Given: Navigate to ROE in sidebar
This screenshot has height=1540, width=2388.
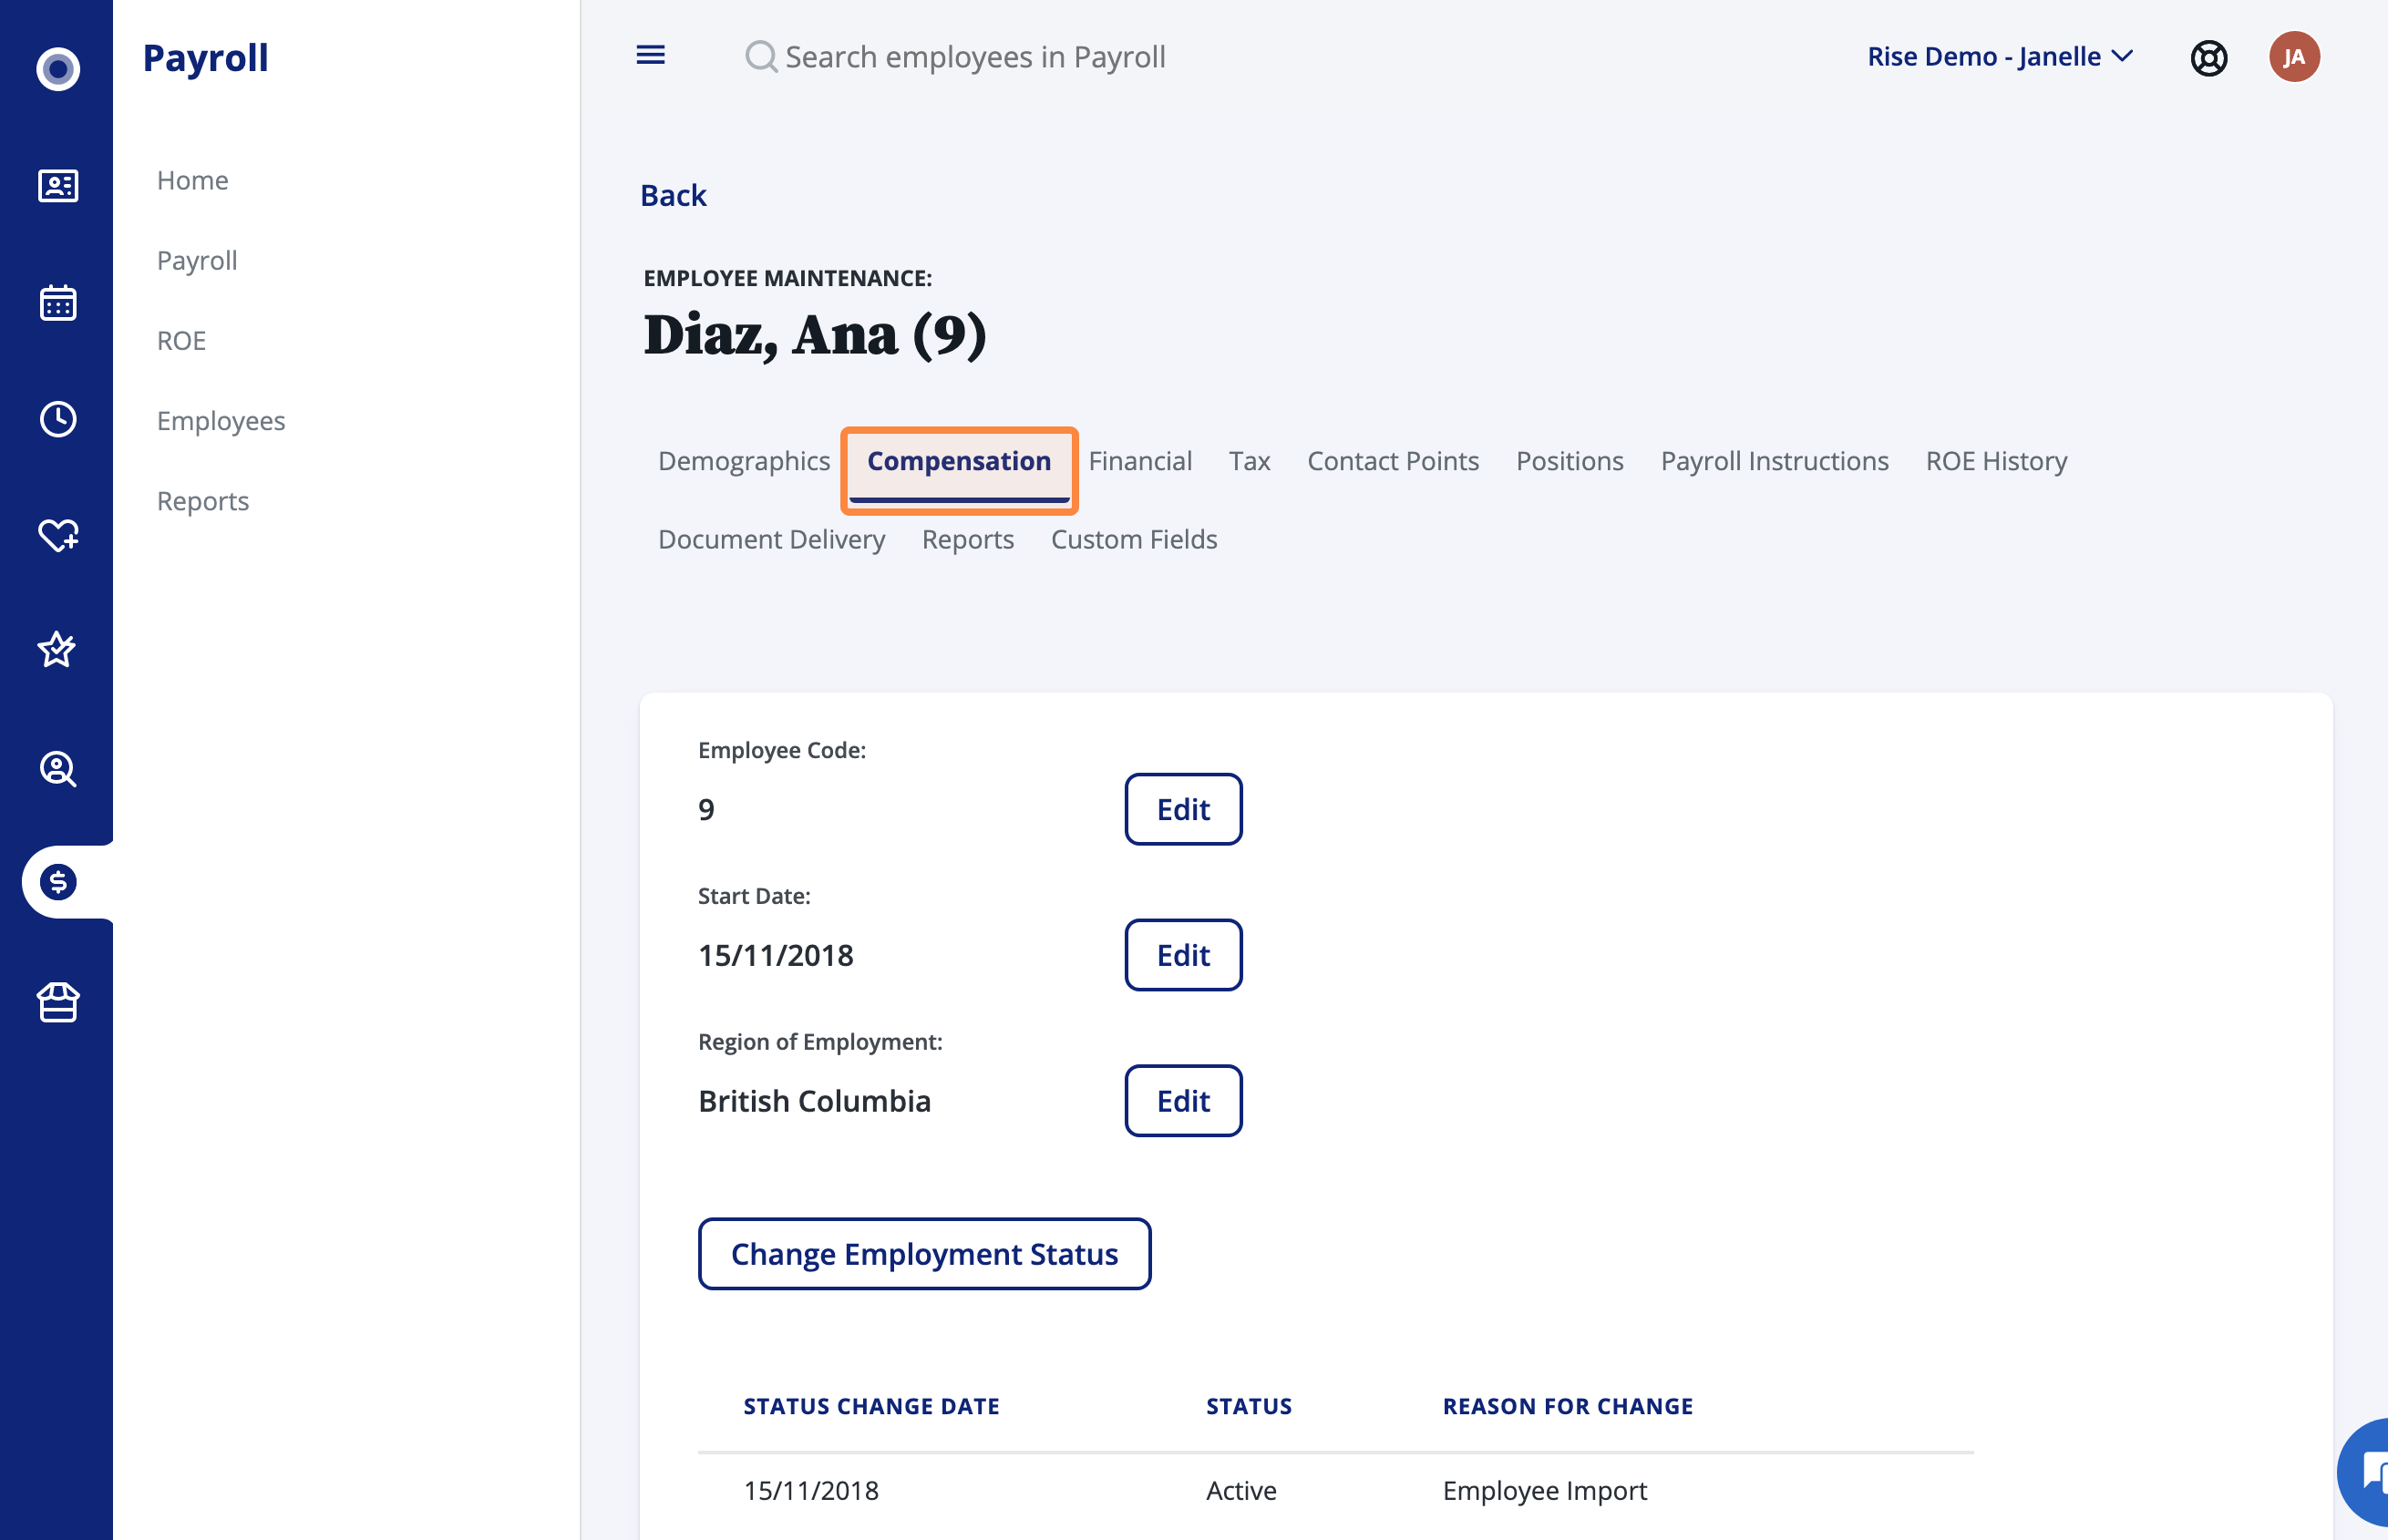Looking at the screenshot, I should click(181, 339).
